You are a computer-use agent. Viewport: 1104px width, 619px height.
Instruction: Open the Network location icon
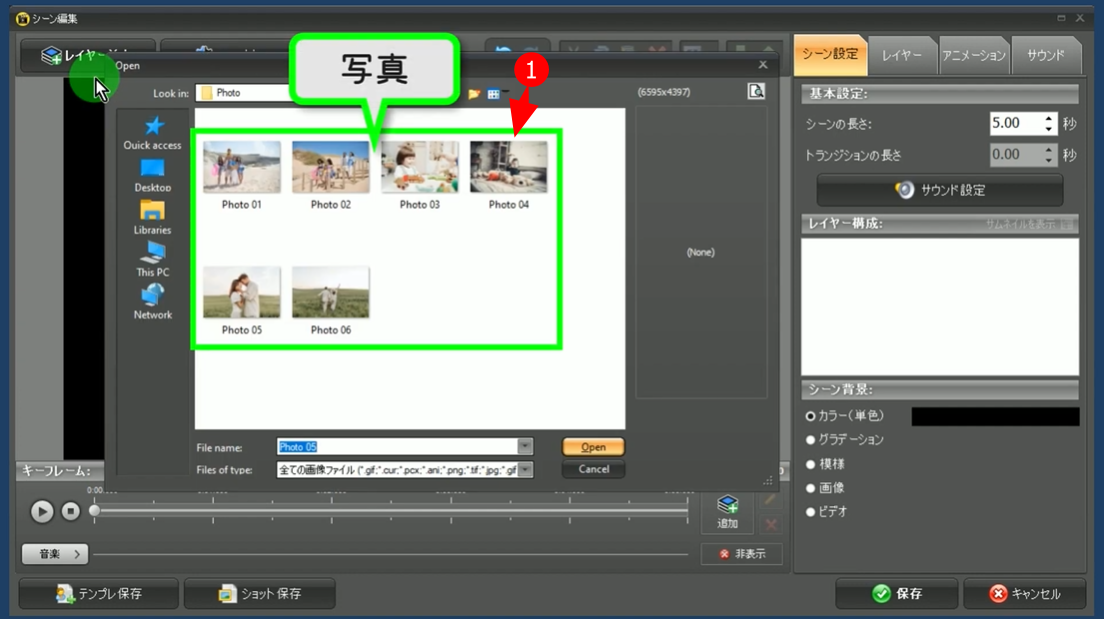point(152,296)
